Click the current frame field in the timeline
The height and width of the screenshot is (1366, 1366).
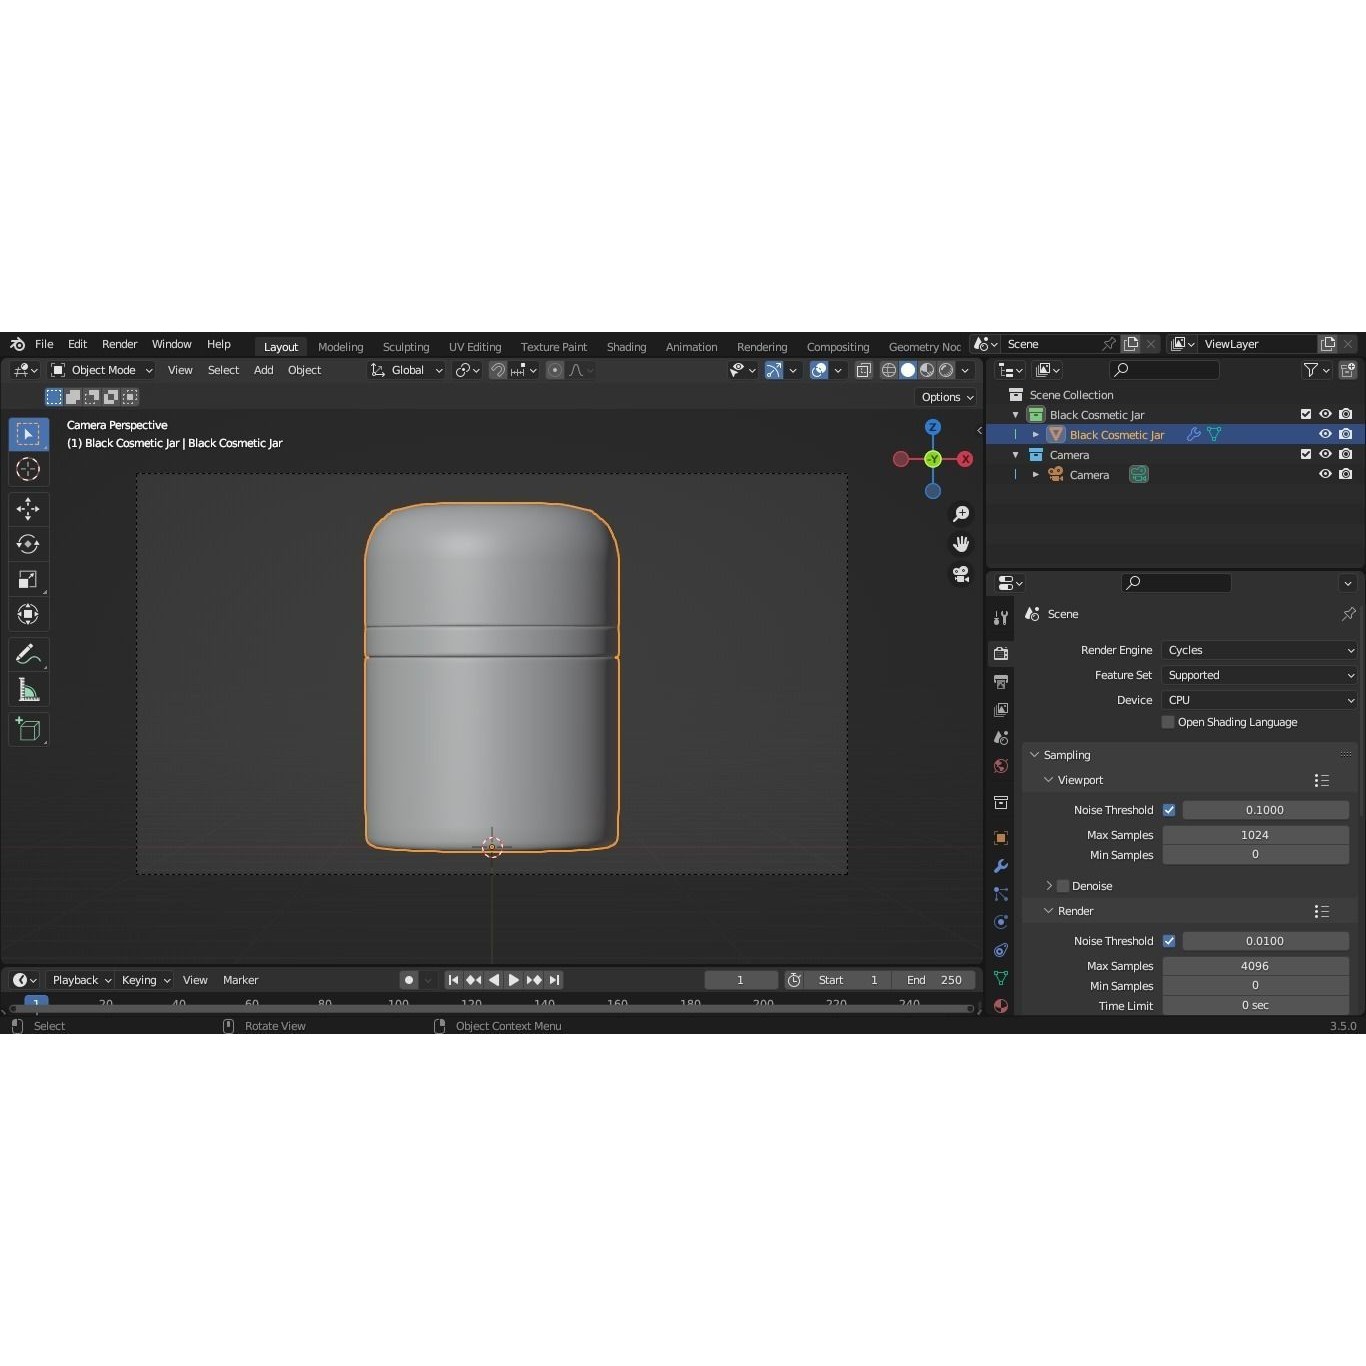[741, 980]
